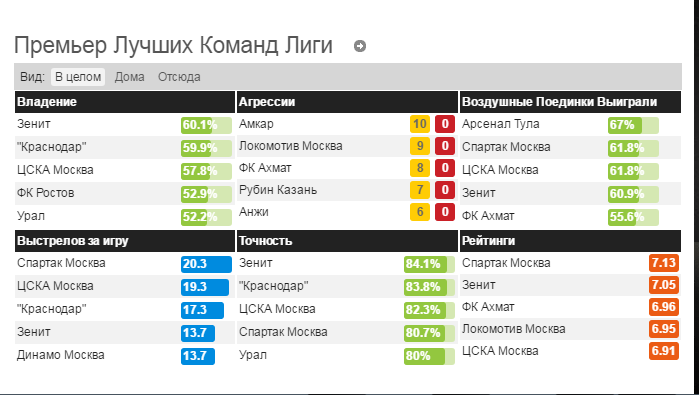Click the Спартак Москва rating badge 7.13
699x395 pixels.
664,263
